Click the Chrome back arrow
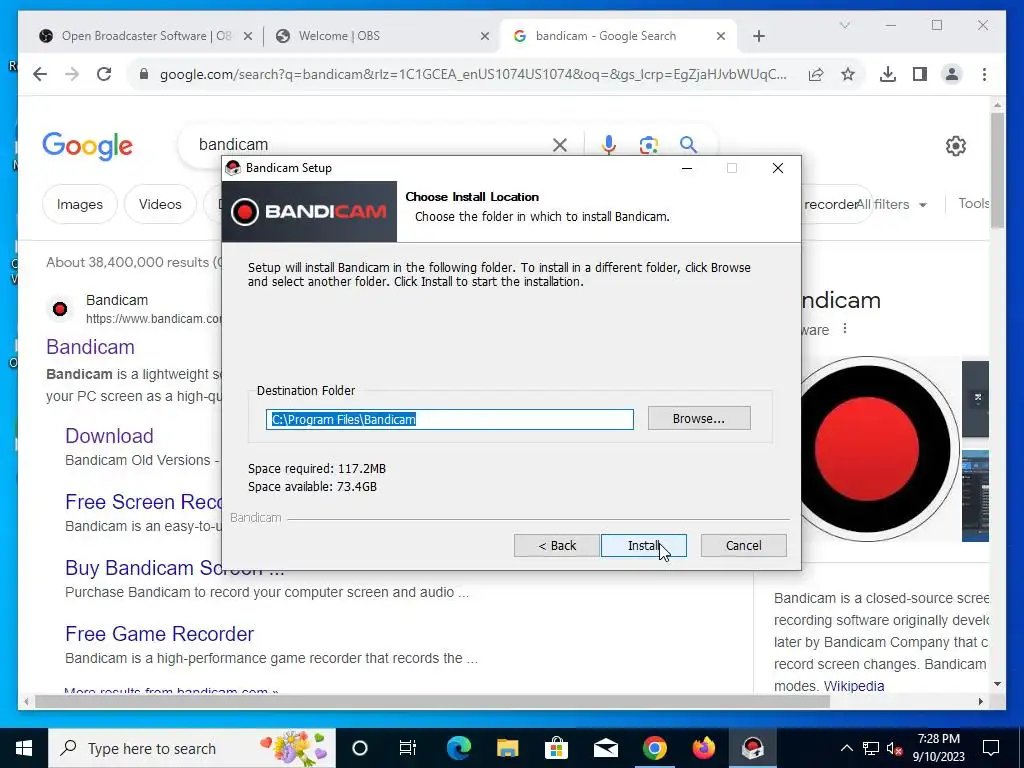 [40, 74]
